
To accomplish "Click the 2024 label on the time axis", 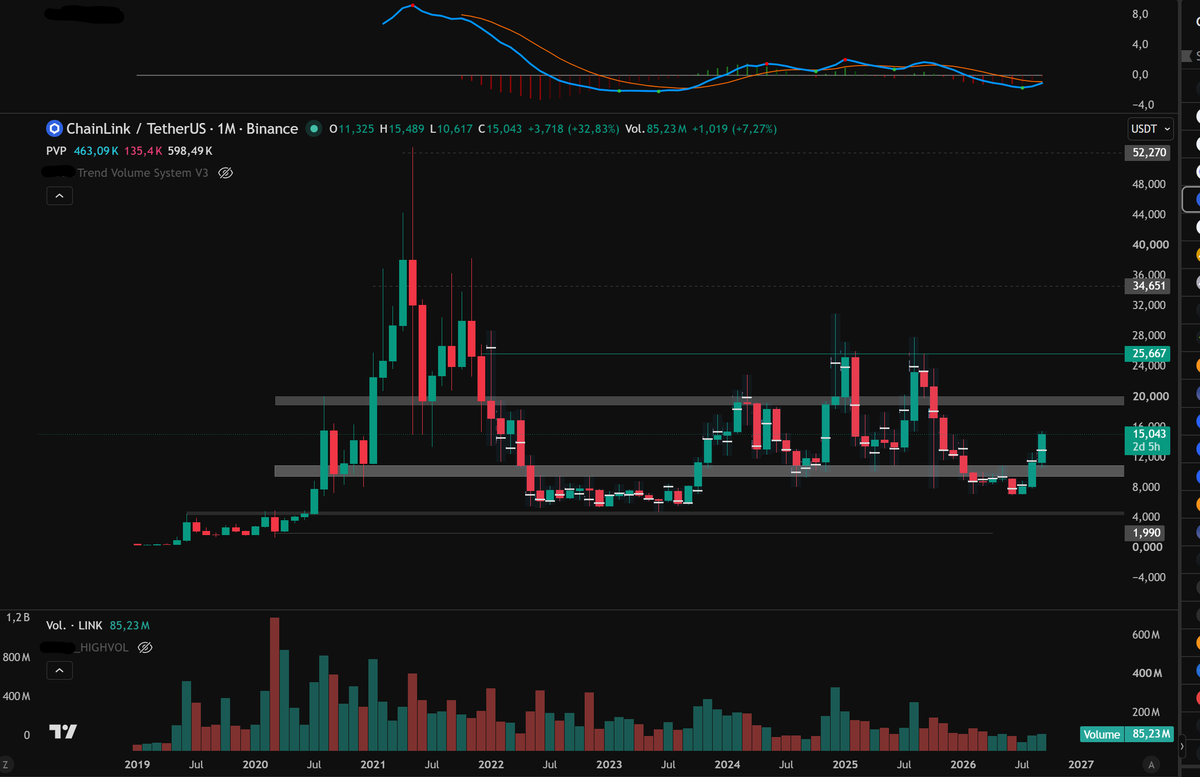I will pyautogui.click(x=727, y=764).
